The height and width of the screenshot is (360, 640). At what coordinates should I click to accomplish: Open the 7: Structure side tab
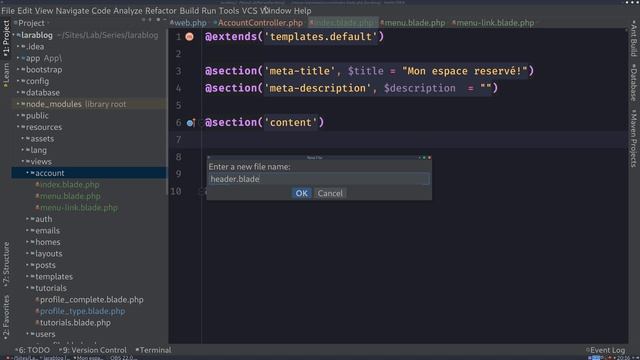click(6, 264)
